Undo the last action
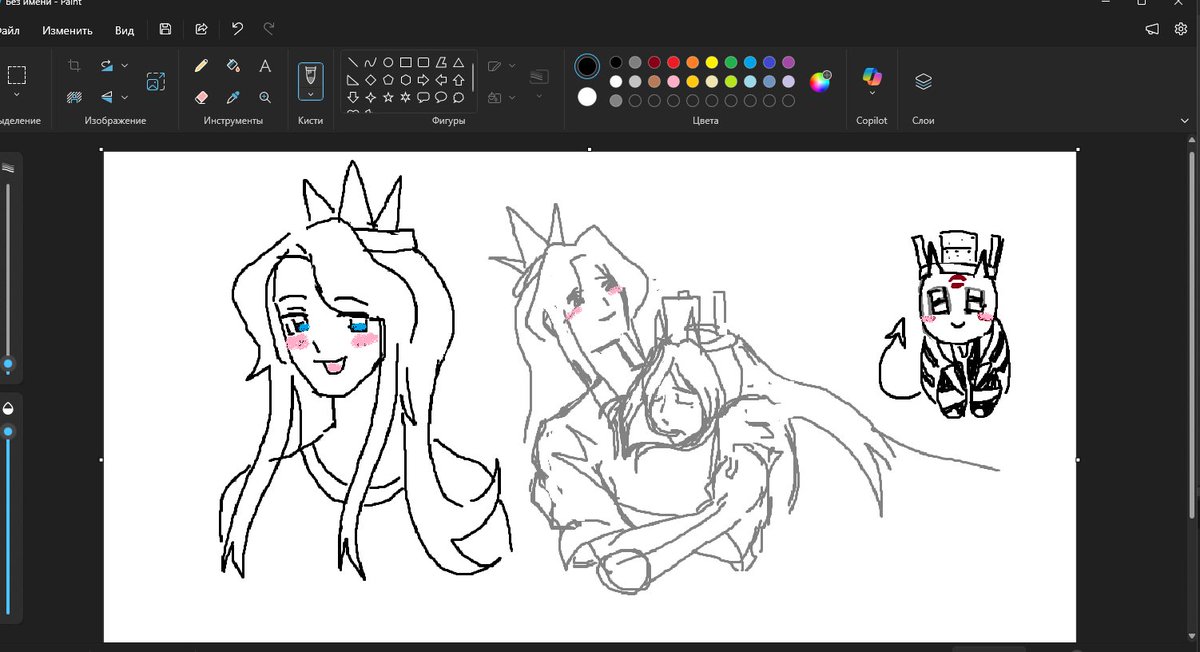Screen dimensions: 1200x652 tap(237, 30)
